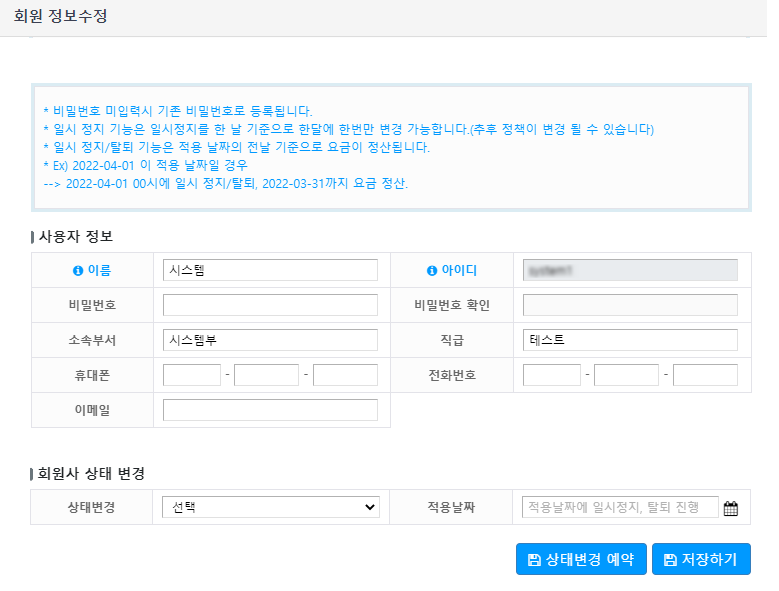Select the 비밀번호 input box
This screenshot has width=779, height=591.
coord(270,305)
